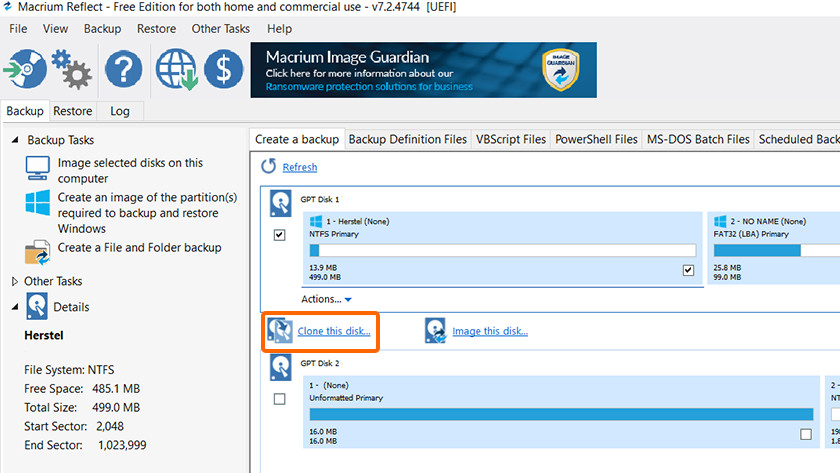Check the Unformatted Primary partition checkbox
The height and width of the screenshot is (473, 840).
pos(806,434)
